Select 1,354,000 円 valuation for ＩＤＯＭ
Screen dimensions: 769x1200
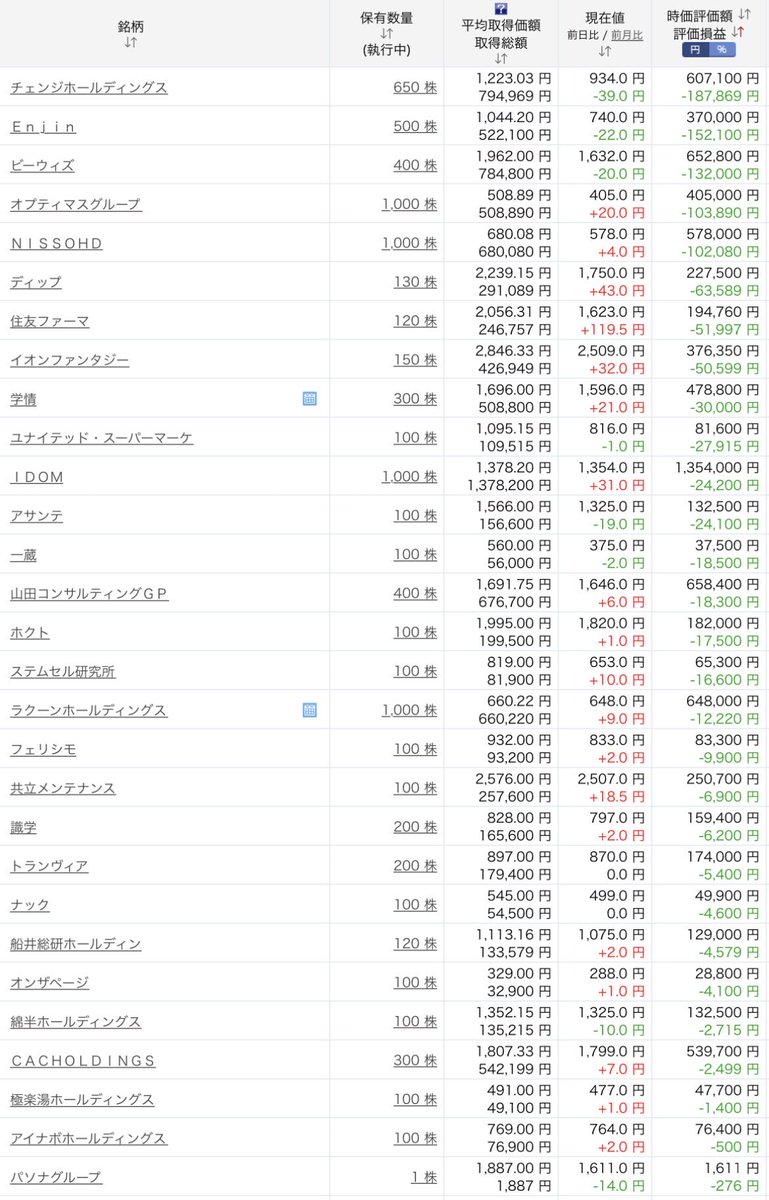[717, 467]
